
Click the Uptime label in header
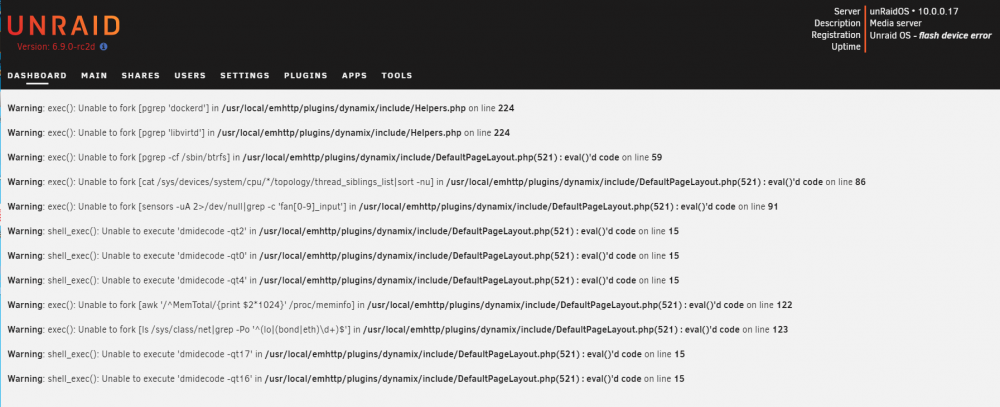click(846, 47)
